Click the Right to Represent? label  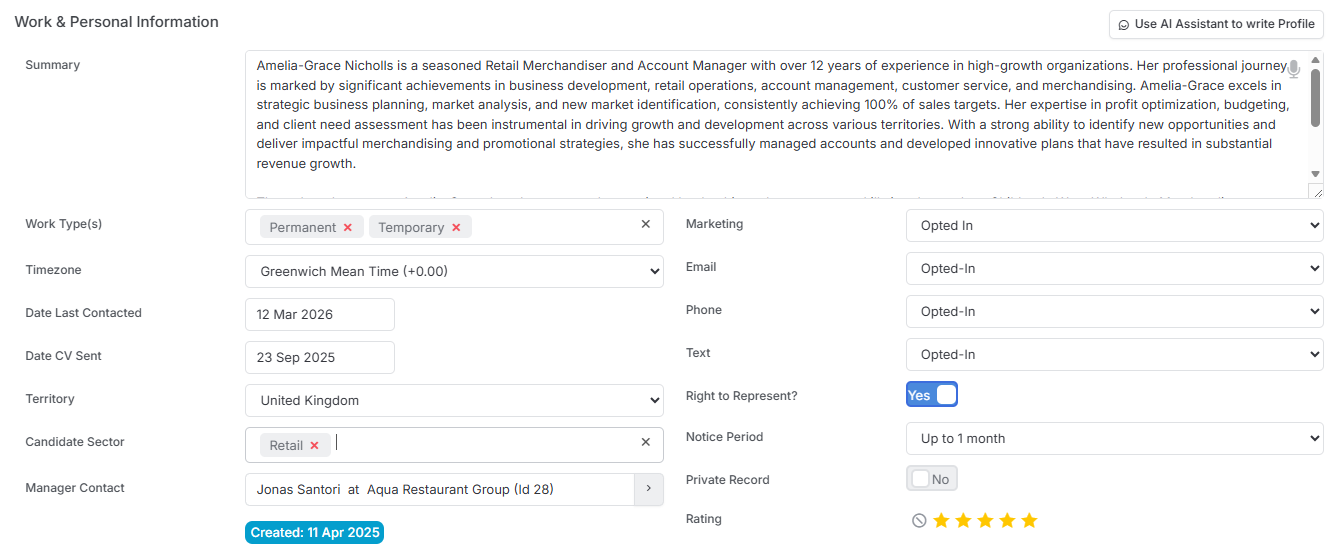tap(742, 395)
